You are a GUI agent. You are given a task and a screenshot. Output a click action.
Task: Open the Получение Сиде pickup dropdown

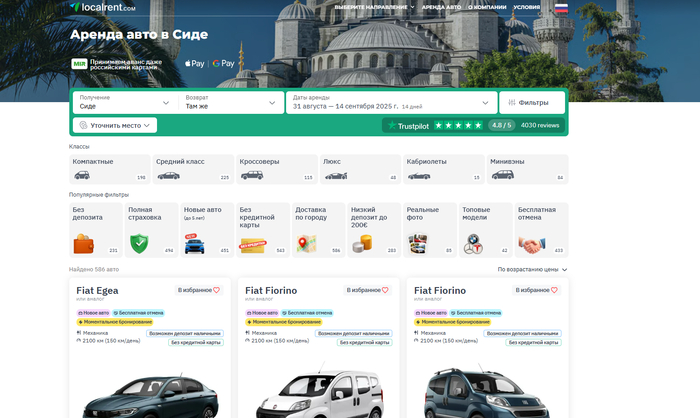tap(125, 103)
